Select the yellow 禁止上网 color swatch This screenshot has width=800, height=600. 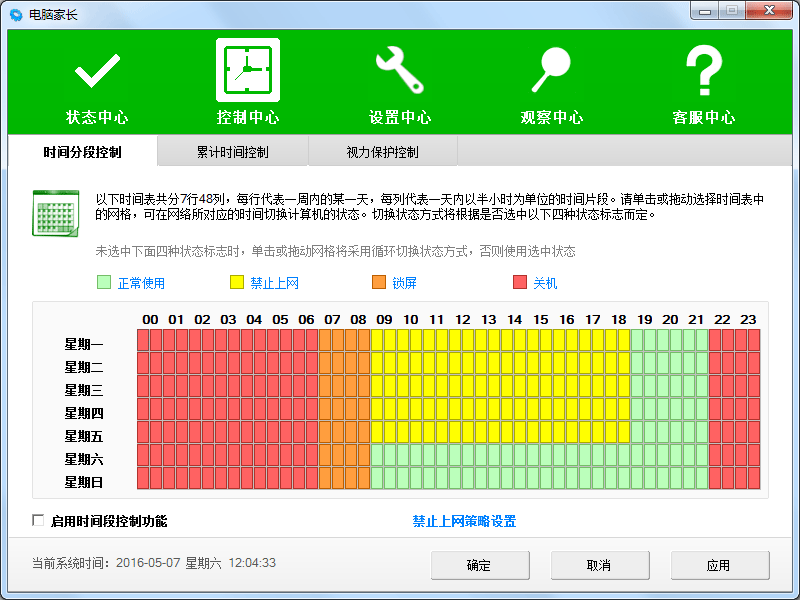pos(235,282)
